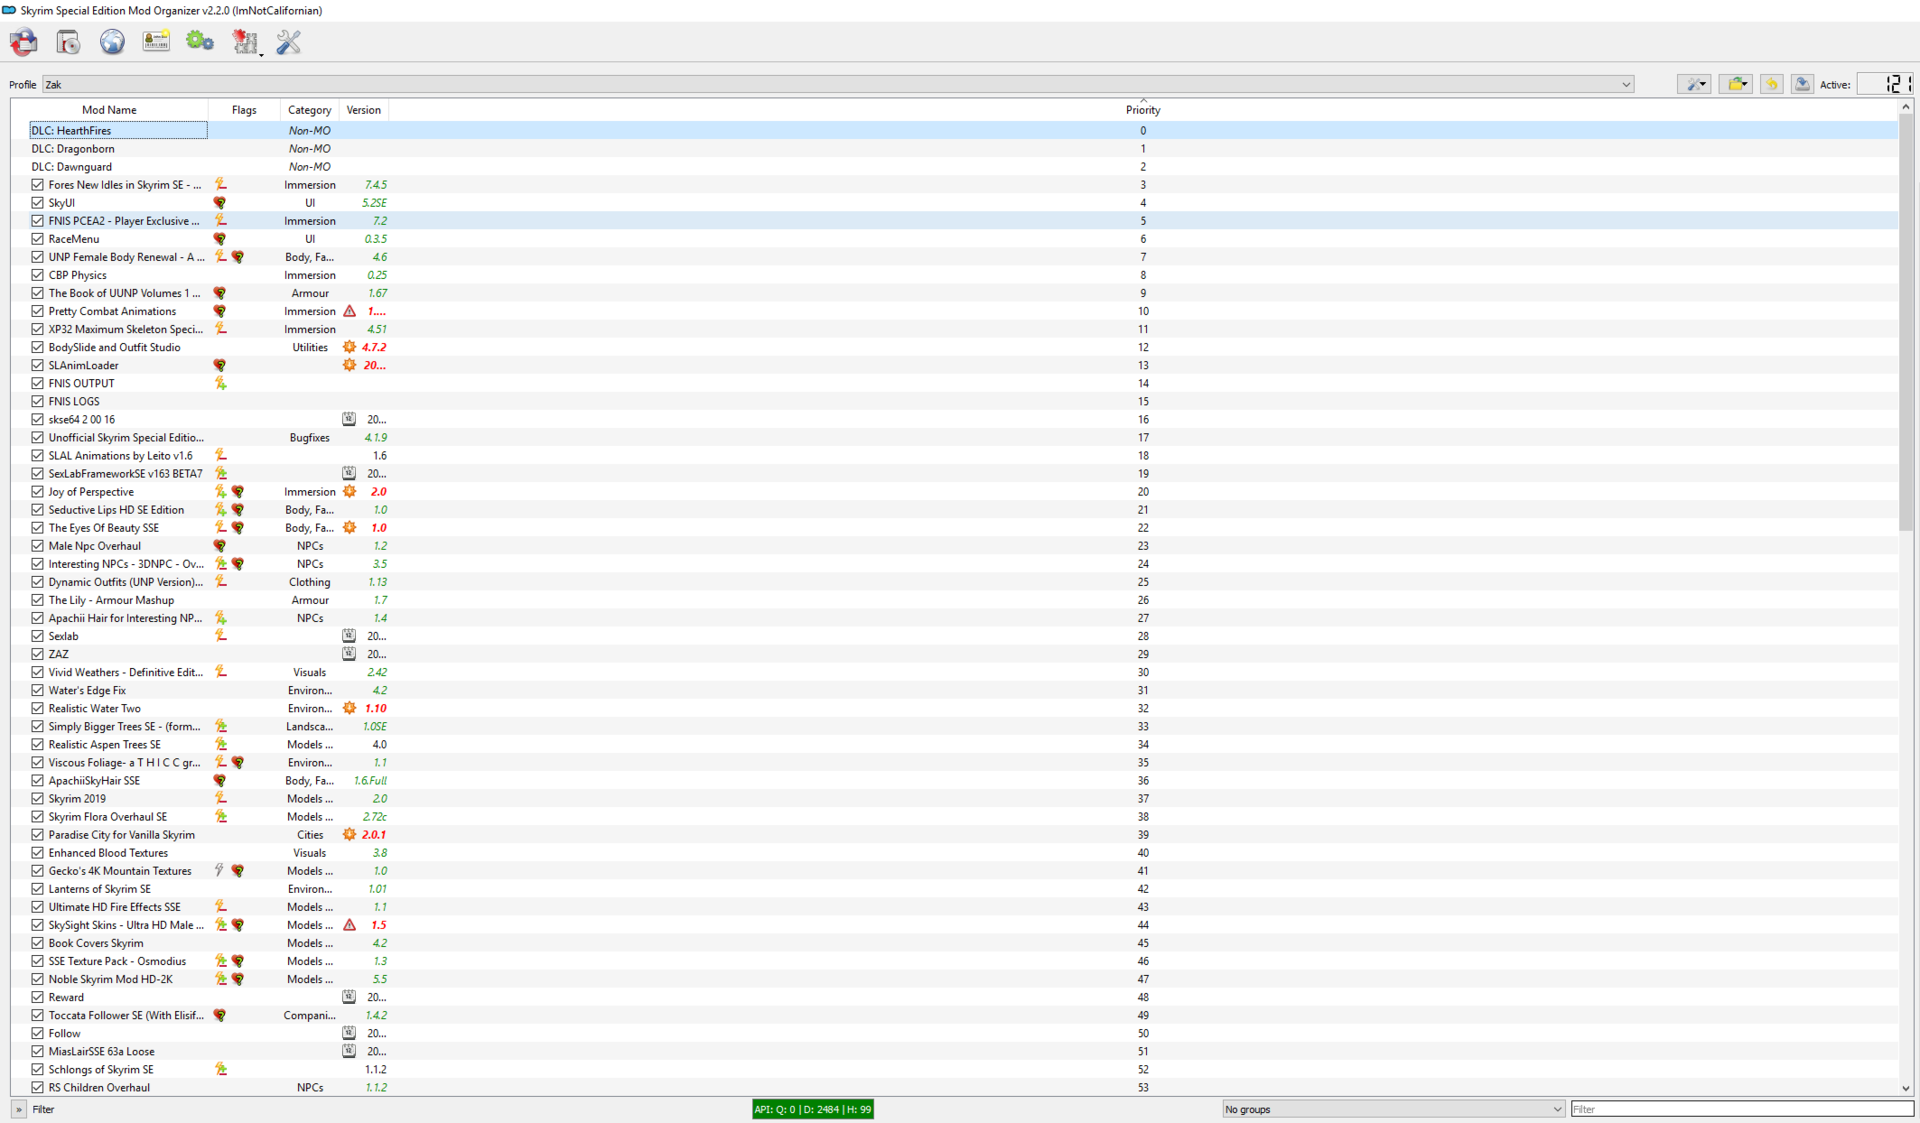Click the create backup icon
Image resolution: width=1920 pixels, height=1123 pixels.
coord(1802,84)
